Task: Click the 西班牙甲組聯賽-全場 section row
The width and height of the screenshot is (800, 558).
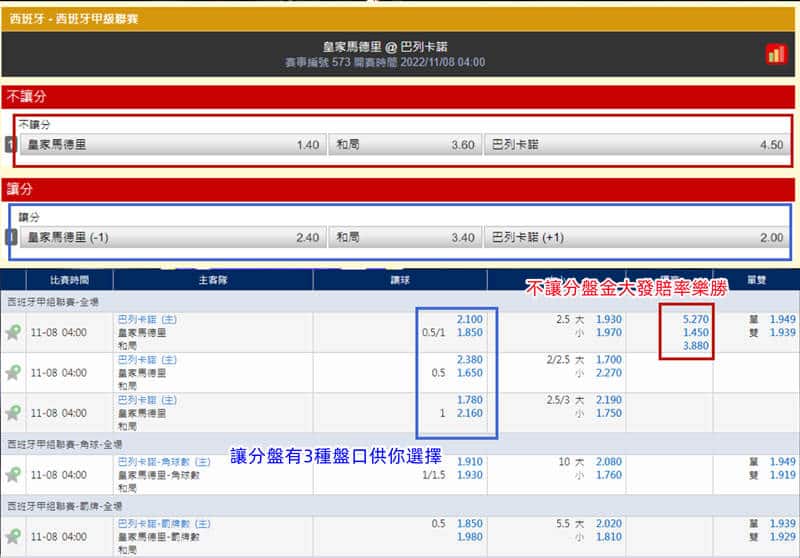Action: click(x=400, y=302)
